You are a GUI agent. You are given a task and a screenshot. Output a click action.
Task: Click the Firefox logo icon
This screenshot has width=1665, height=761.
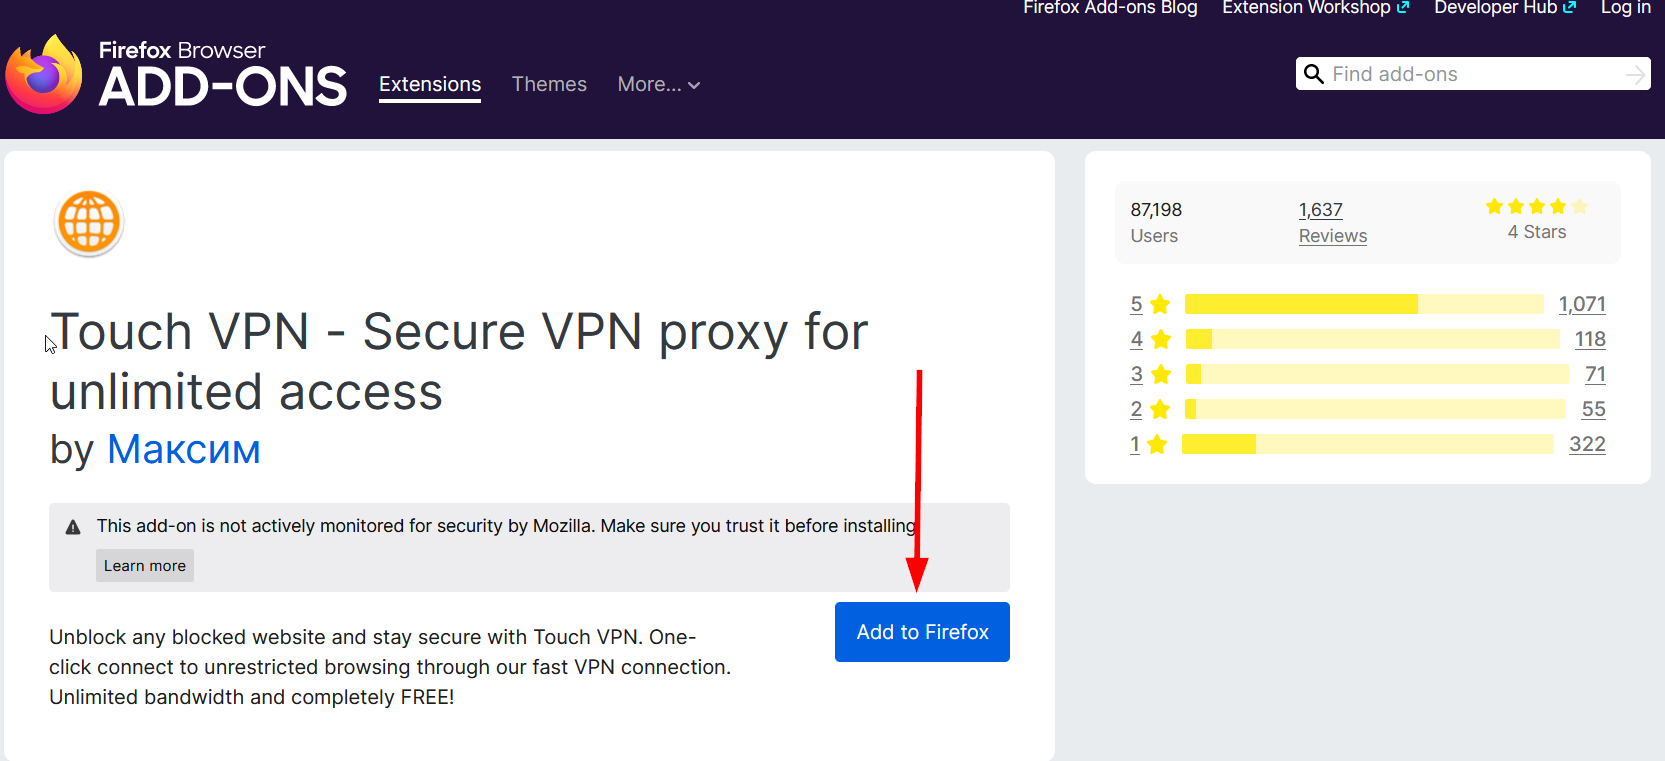click(x=44, y=75)
